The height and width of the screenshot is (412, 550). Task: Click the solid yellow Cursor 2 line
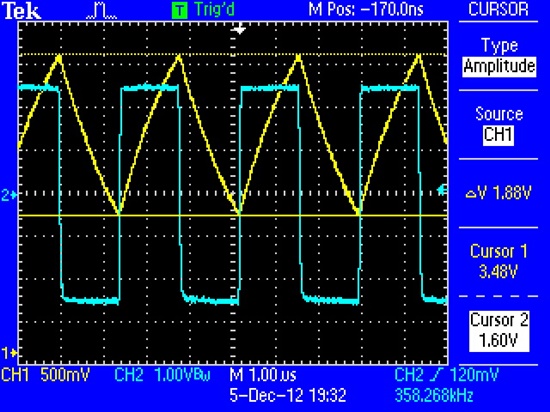233,215
